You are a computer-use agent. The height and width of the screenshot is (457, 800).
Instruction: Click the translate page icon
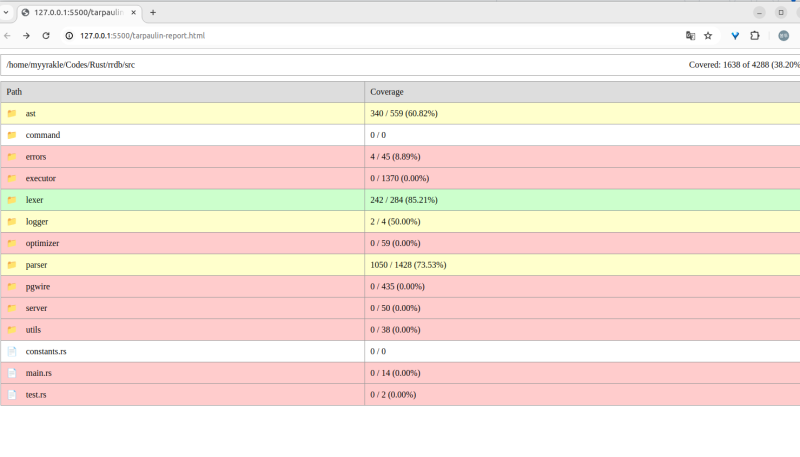pyautogui.click(x=690, y=35)
